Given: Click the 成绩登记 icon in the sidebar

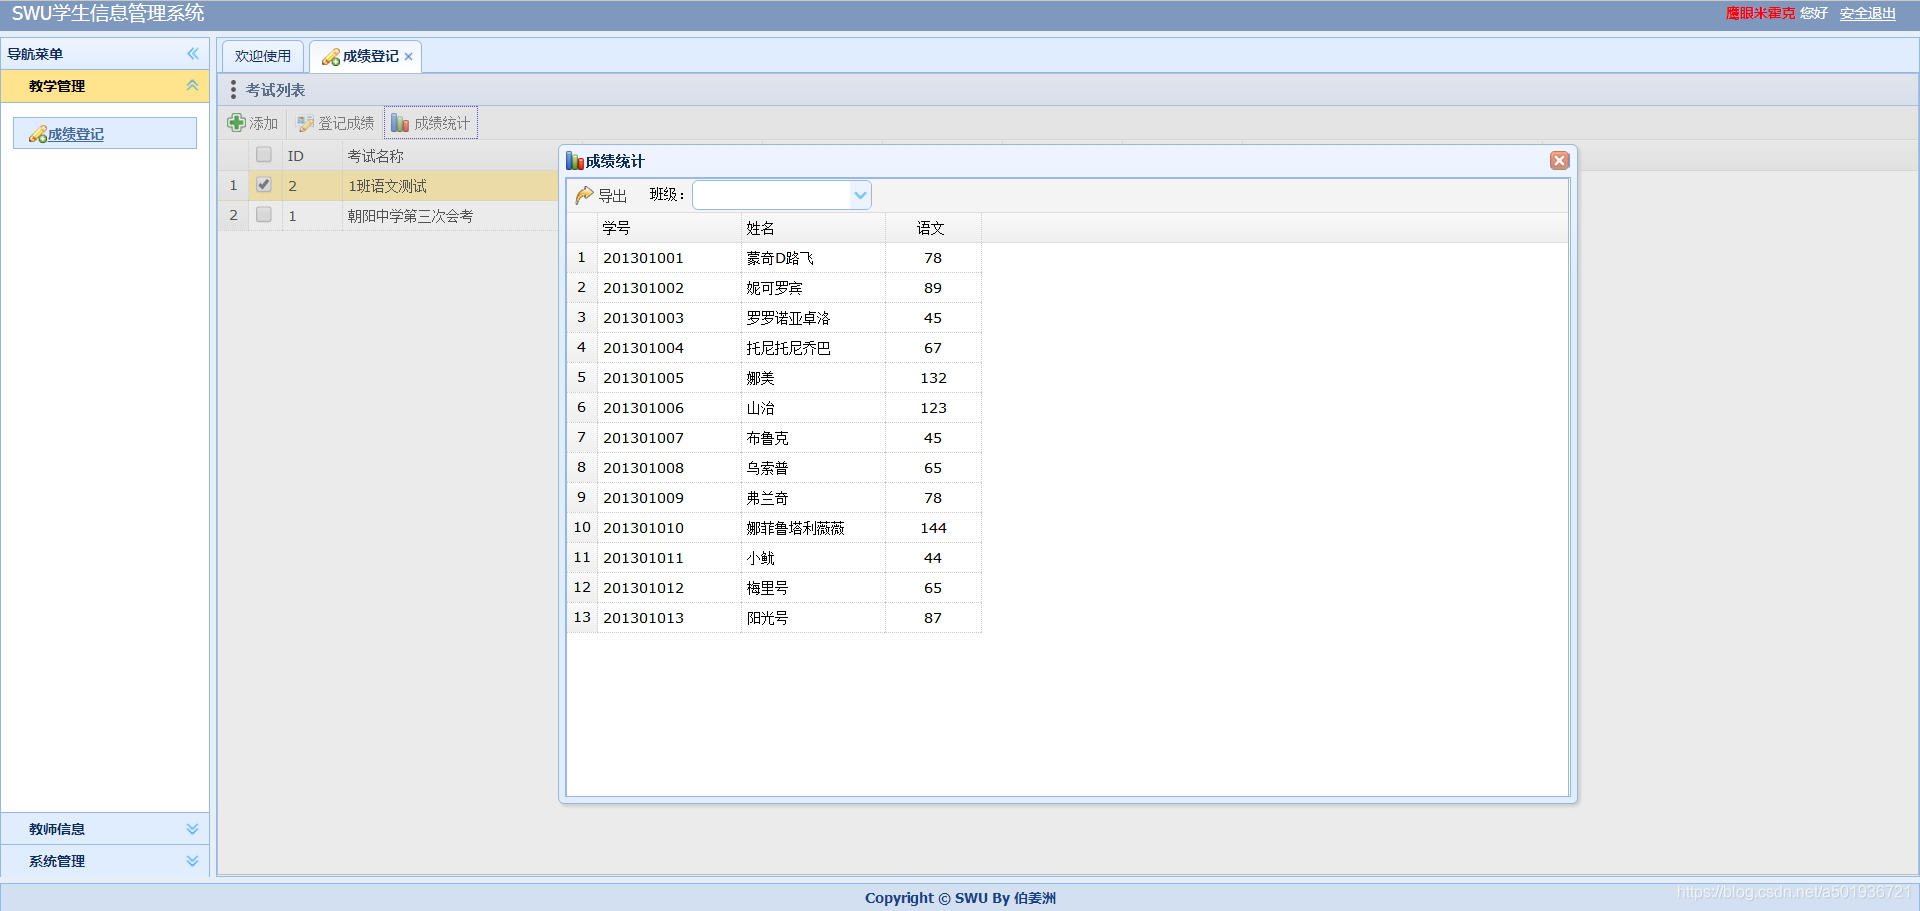Looking at the screenshot, I should (x=38, y=134).
